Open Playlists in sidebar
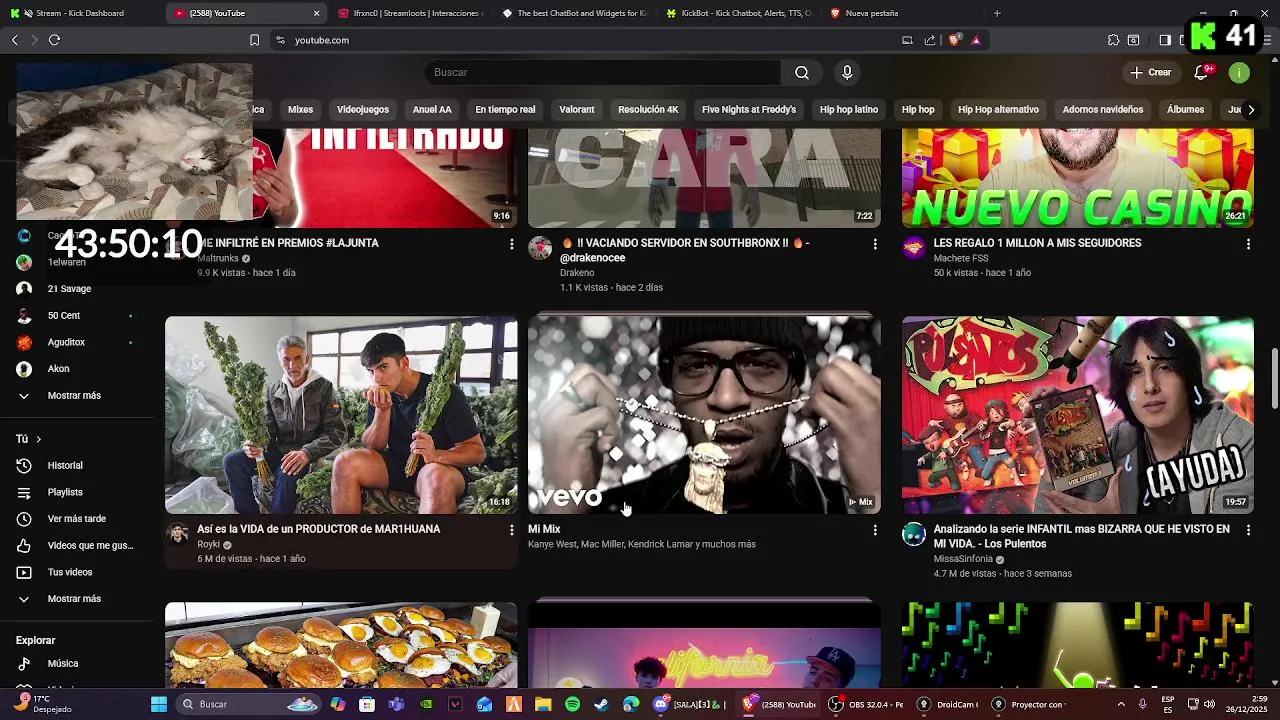Screen dimensions: 1280x720 point(76,492)
